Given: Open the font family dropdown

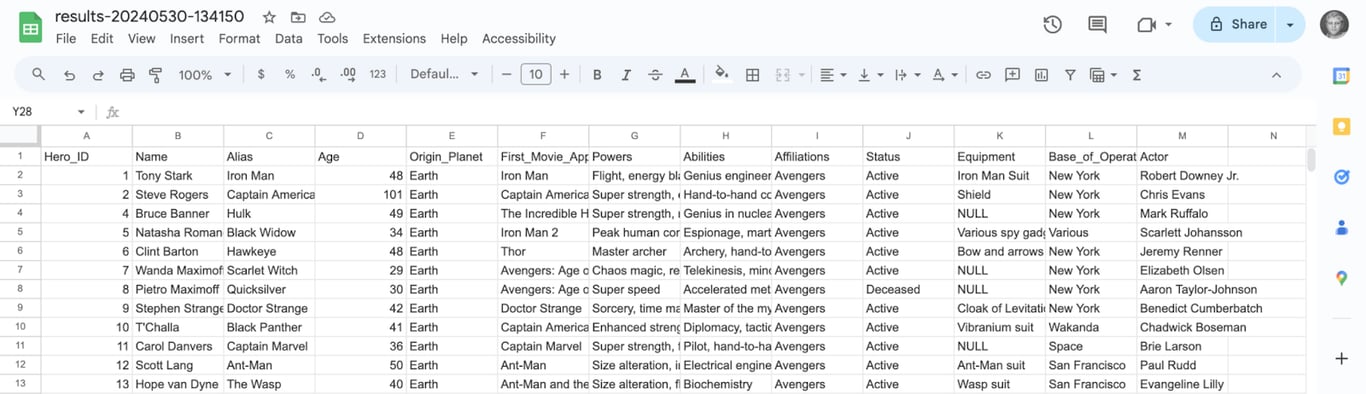Looking at the screenshot, I should tap(445, 75).
